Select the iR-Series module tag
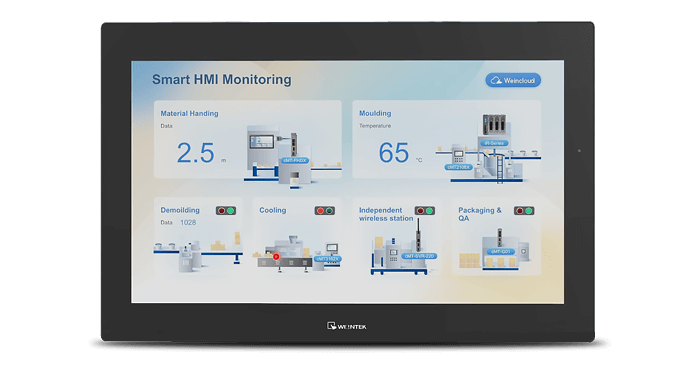This screenshot has width=700, height=375. (x=494, y=143)
